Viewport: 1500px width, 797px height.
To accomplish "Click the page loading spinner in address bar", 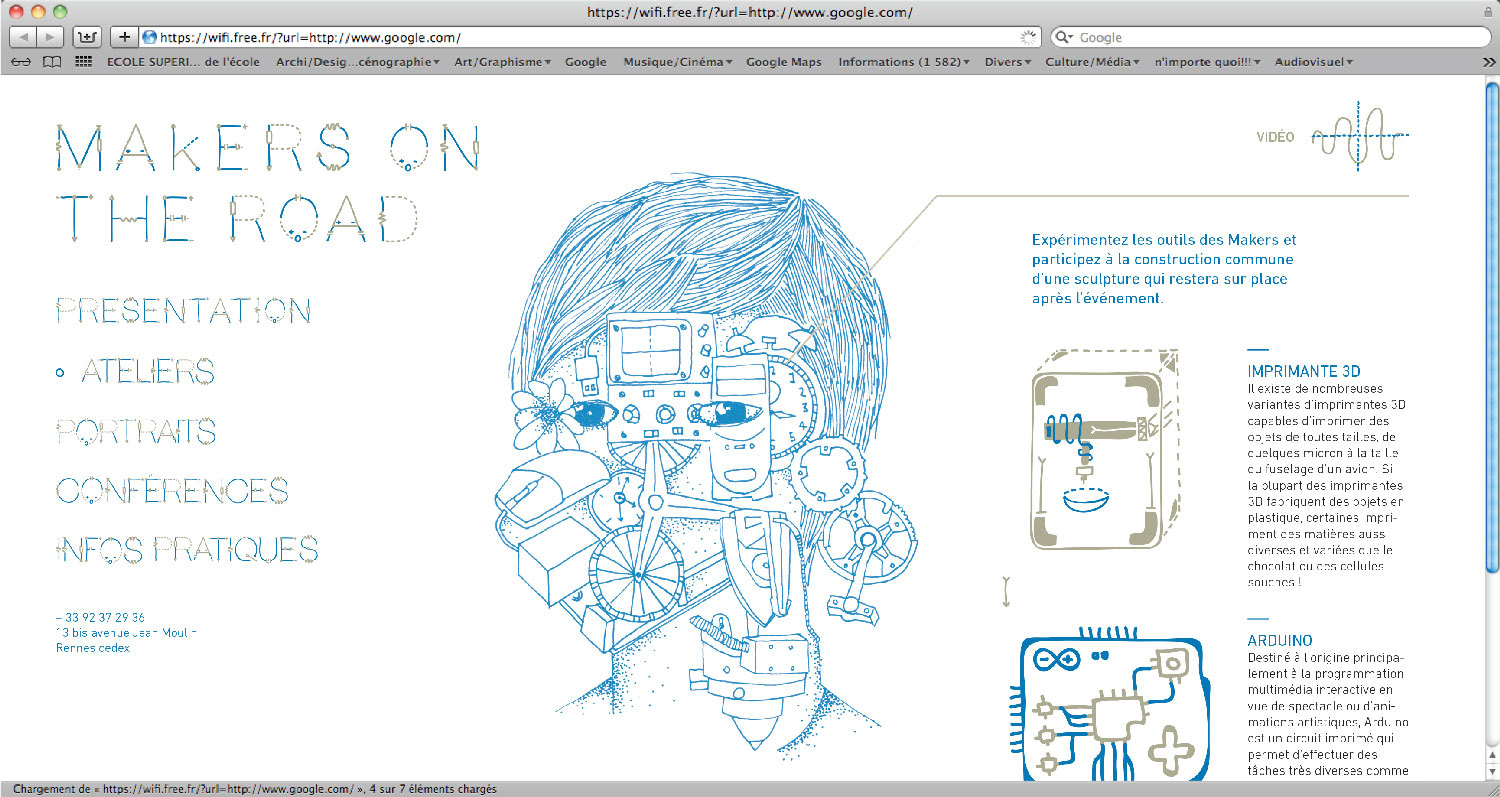I will pyautogui.click(x=1028, y=37).
